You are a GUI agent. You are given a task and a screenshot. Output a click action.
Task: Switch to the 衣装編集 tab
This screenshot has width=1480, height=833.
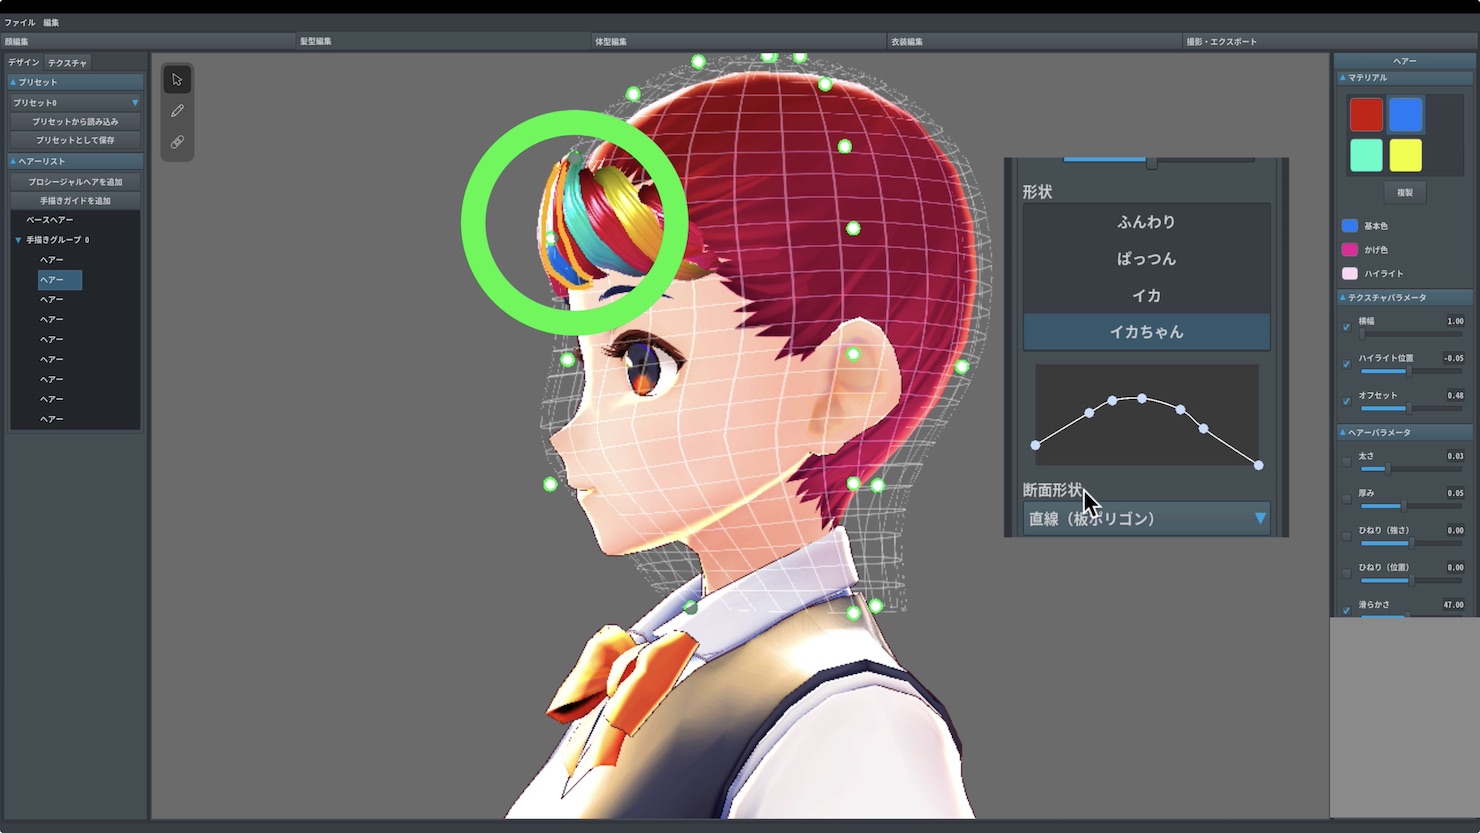coord(1035,41)
